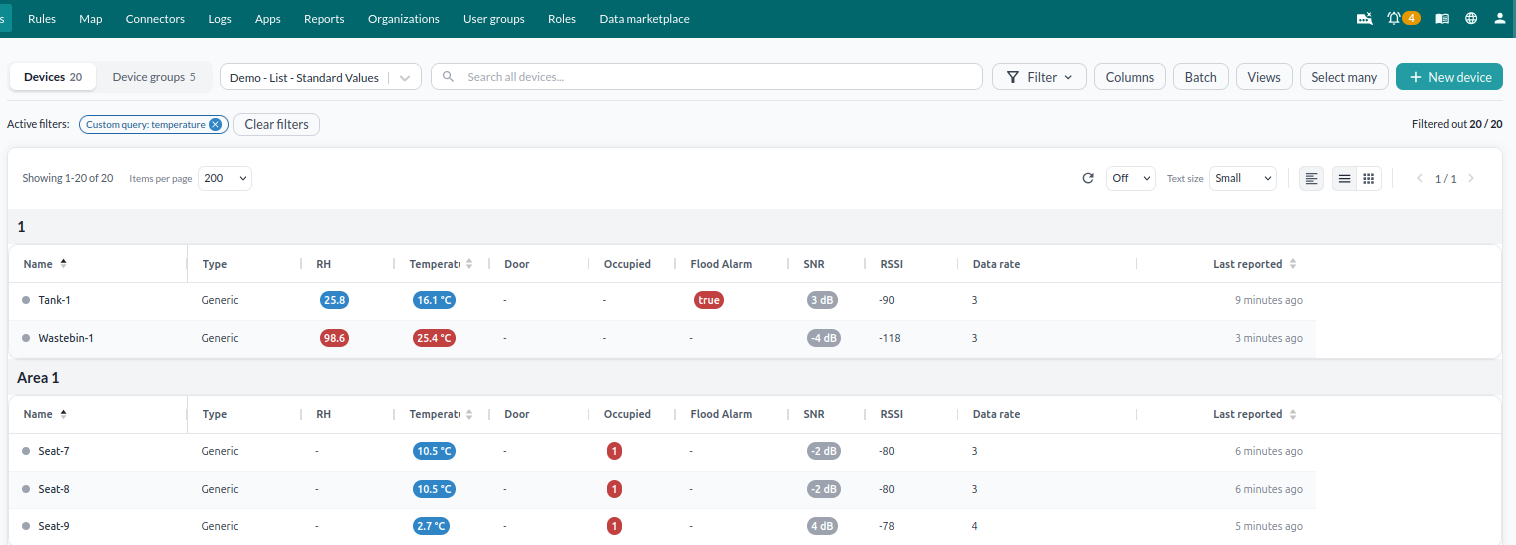Open the Reports menu

(324, 19)
